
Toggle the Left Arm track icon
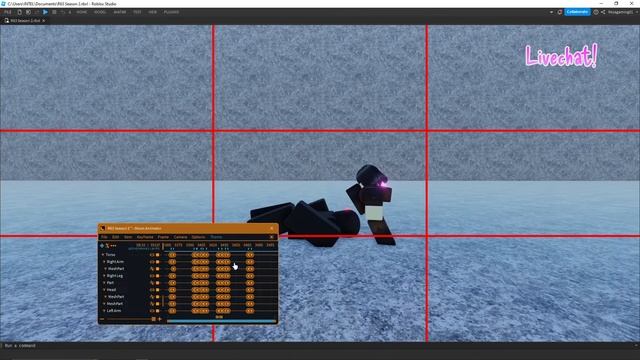[152, 310]
